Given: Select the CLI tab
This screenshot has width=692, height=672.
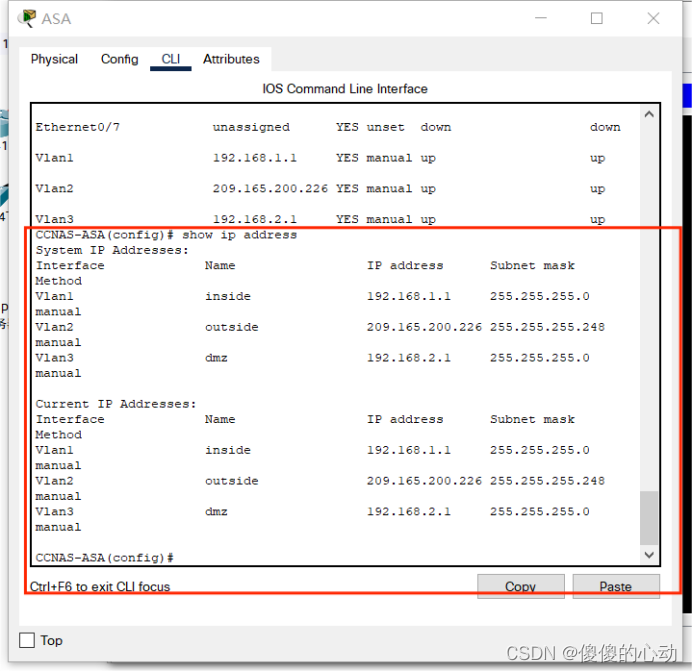Looking at the screenshot, I should (170, 59).
